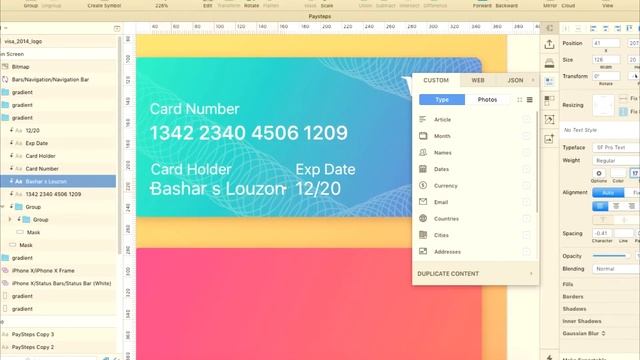
Task: Click the Character spacing field
Action: 602,233
